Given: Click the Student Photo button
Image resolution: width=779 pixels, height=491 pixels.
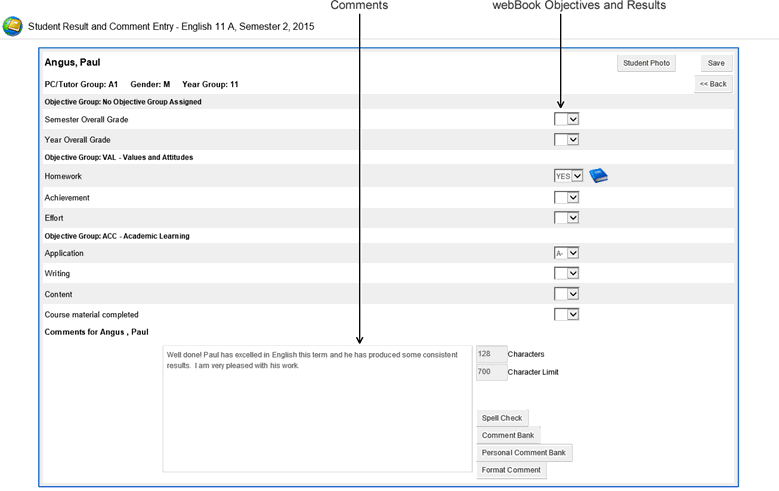Looking at the screenshot, I should tap(646, 63).
